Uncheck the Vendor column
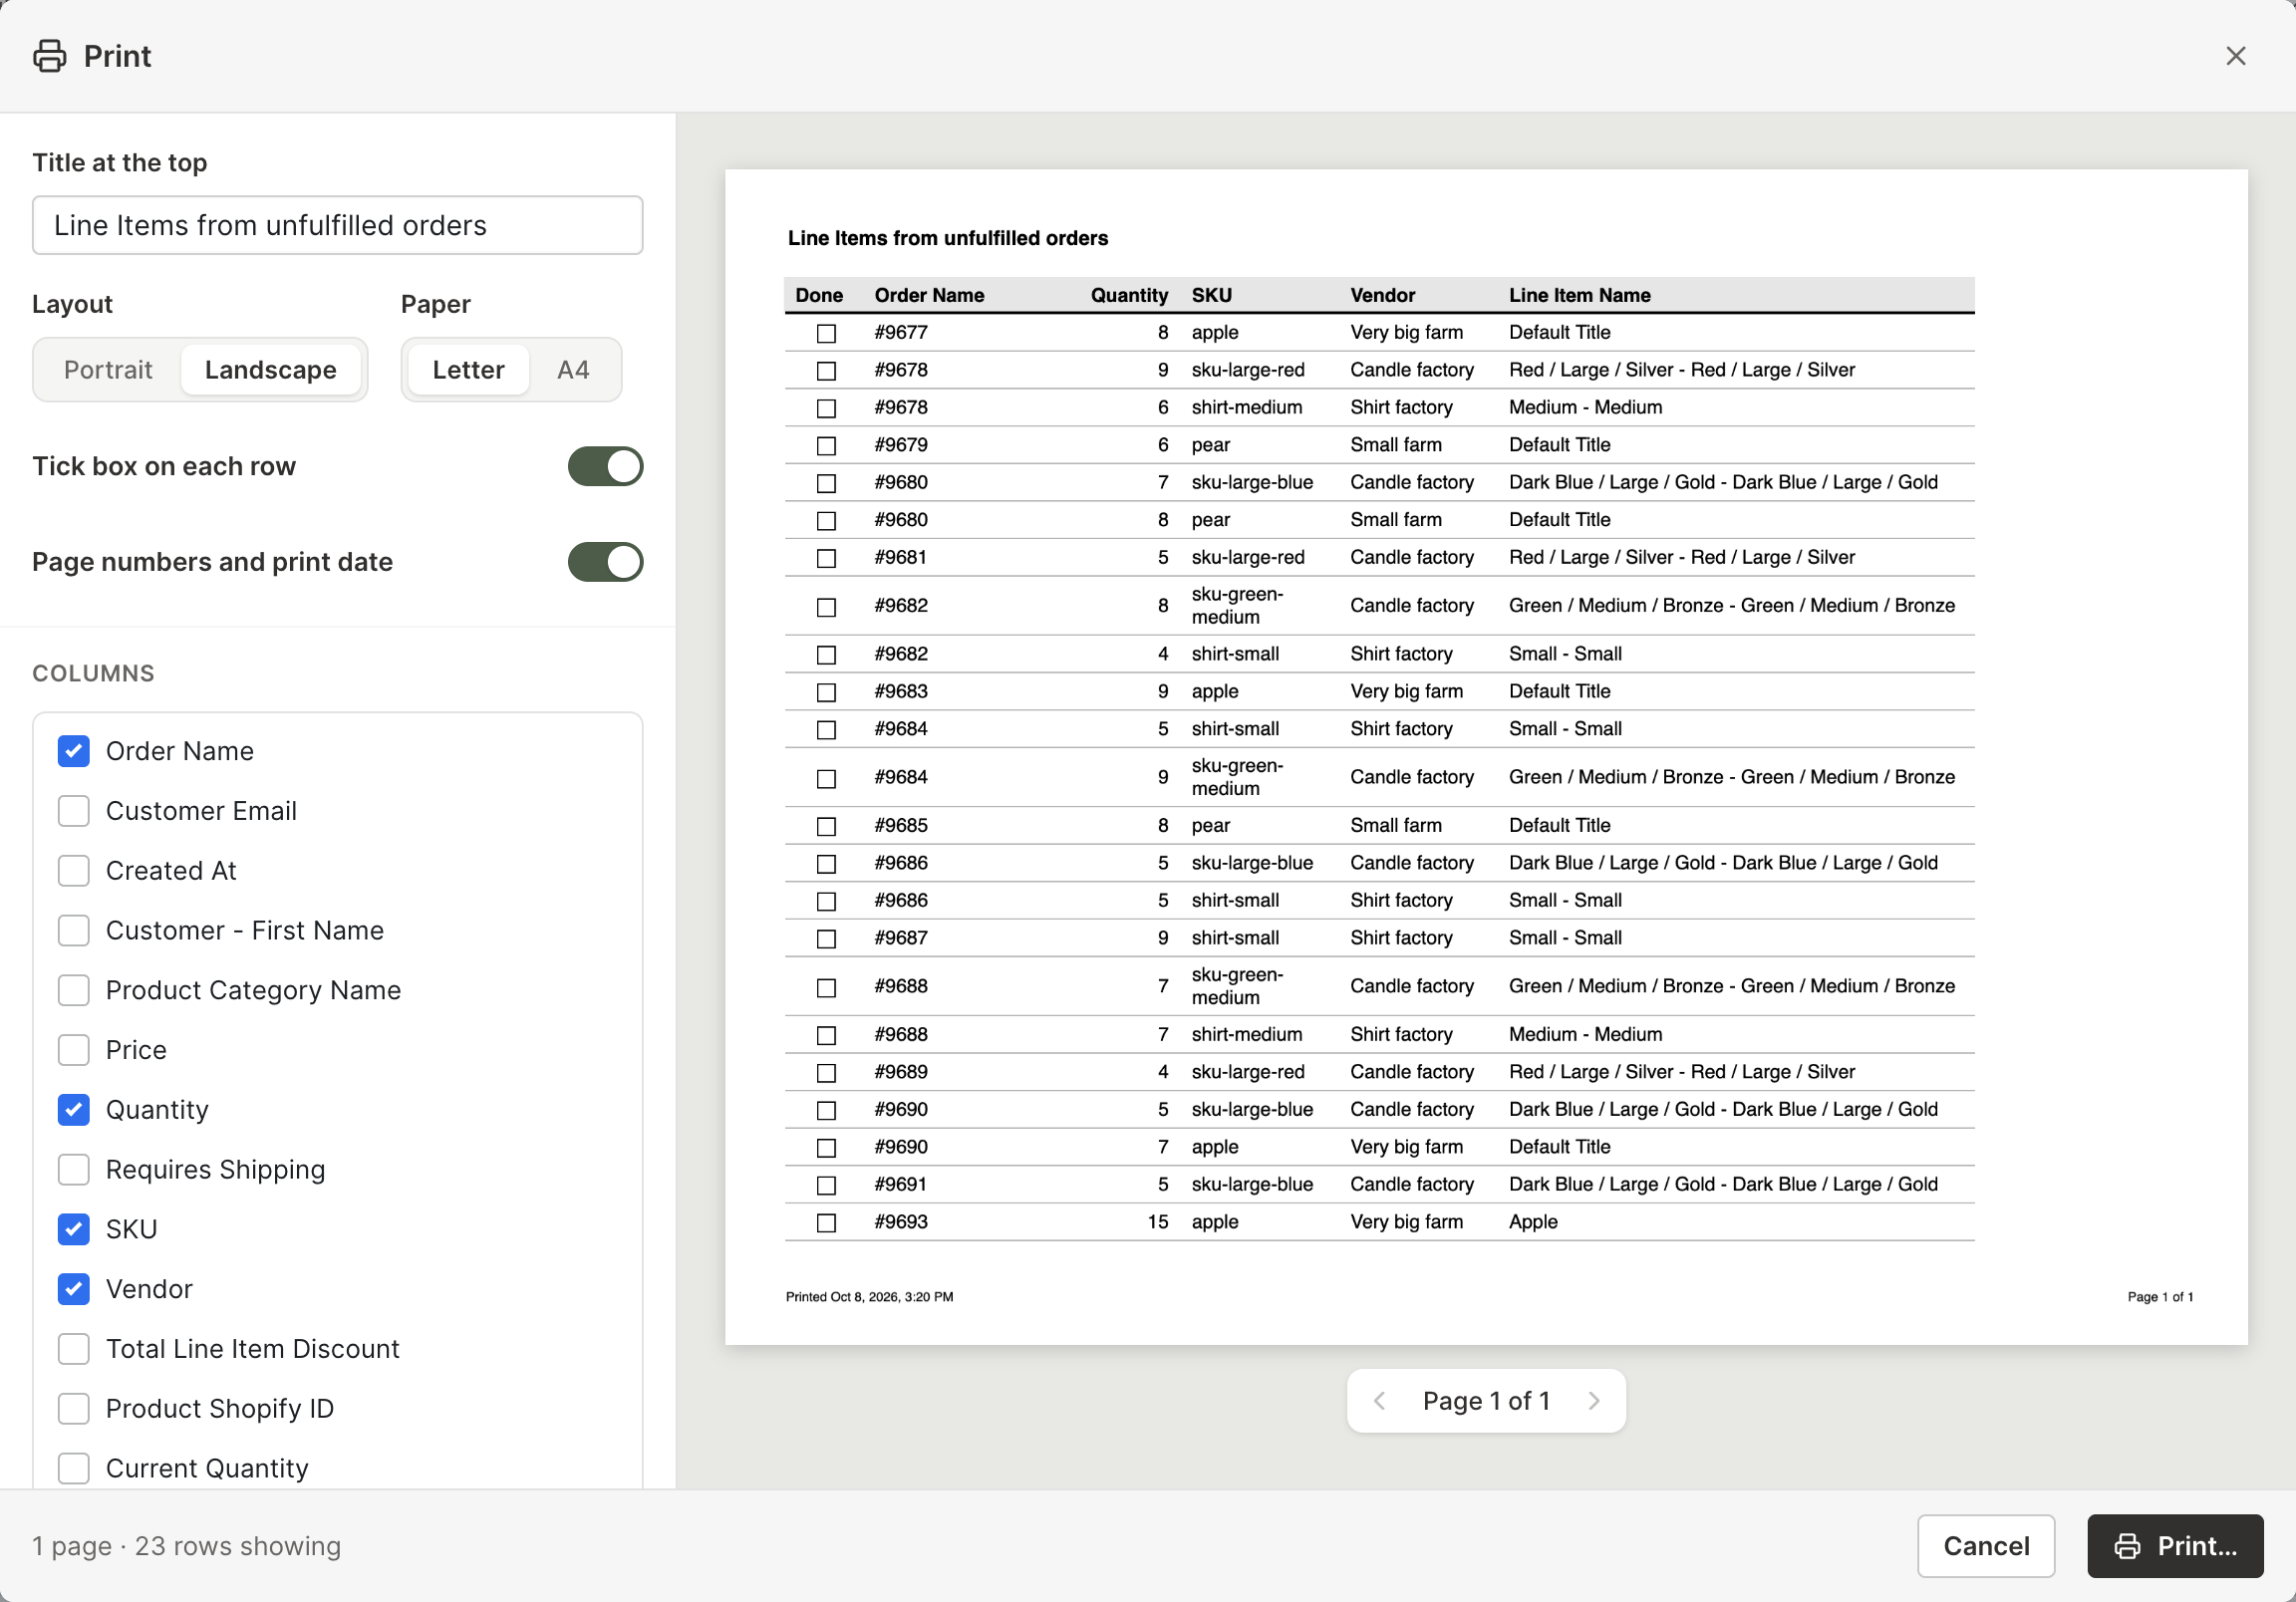Image resolution: width=2296 pixels, height=1602 pixels. pyautogui.click(x=74, y=1289)
